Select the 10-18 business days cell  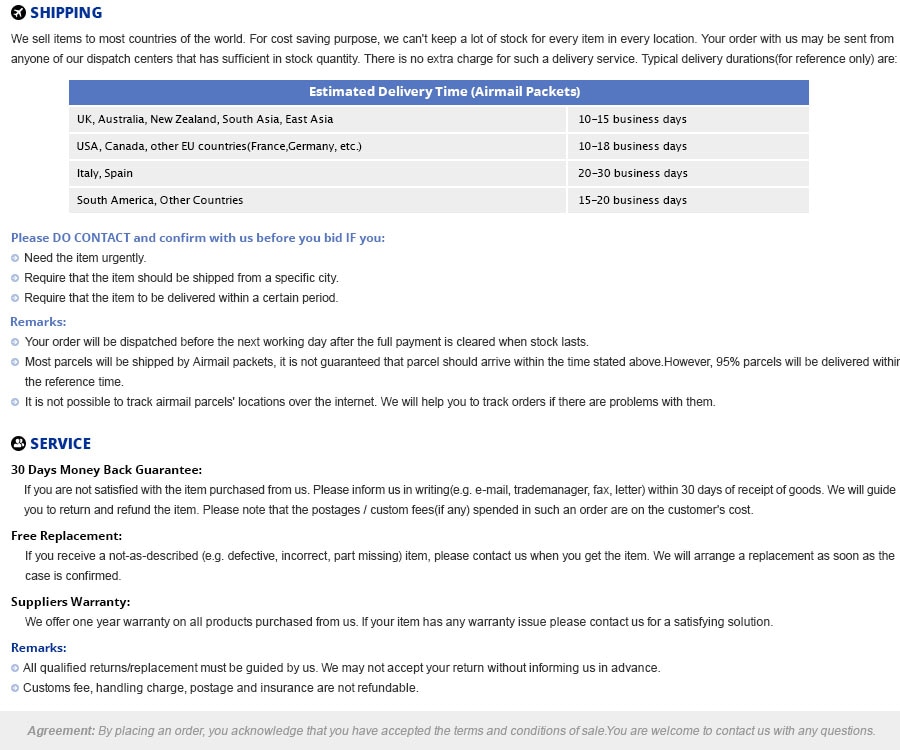coord(688,146)
